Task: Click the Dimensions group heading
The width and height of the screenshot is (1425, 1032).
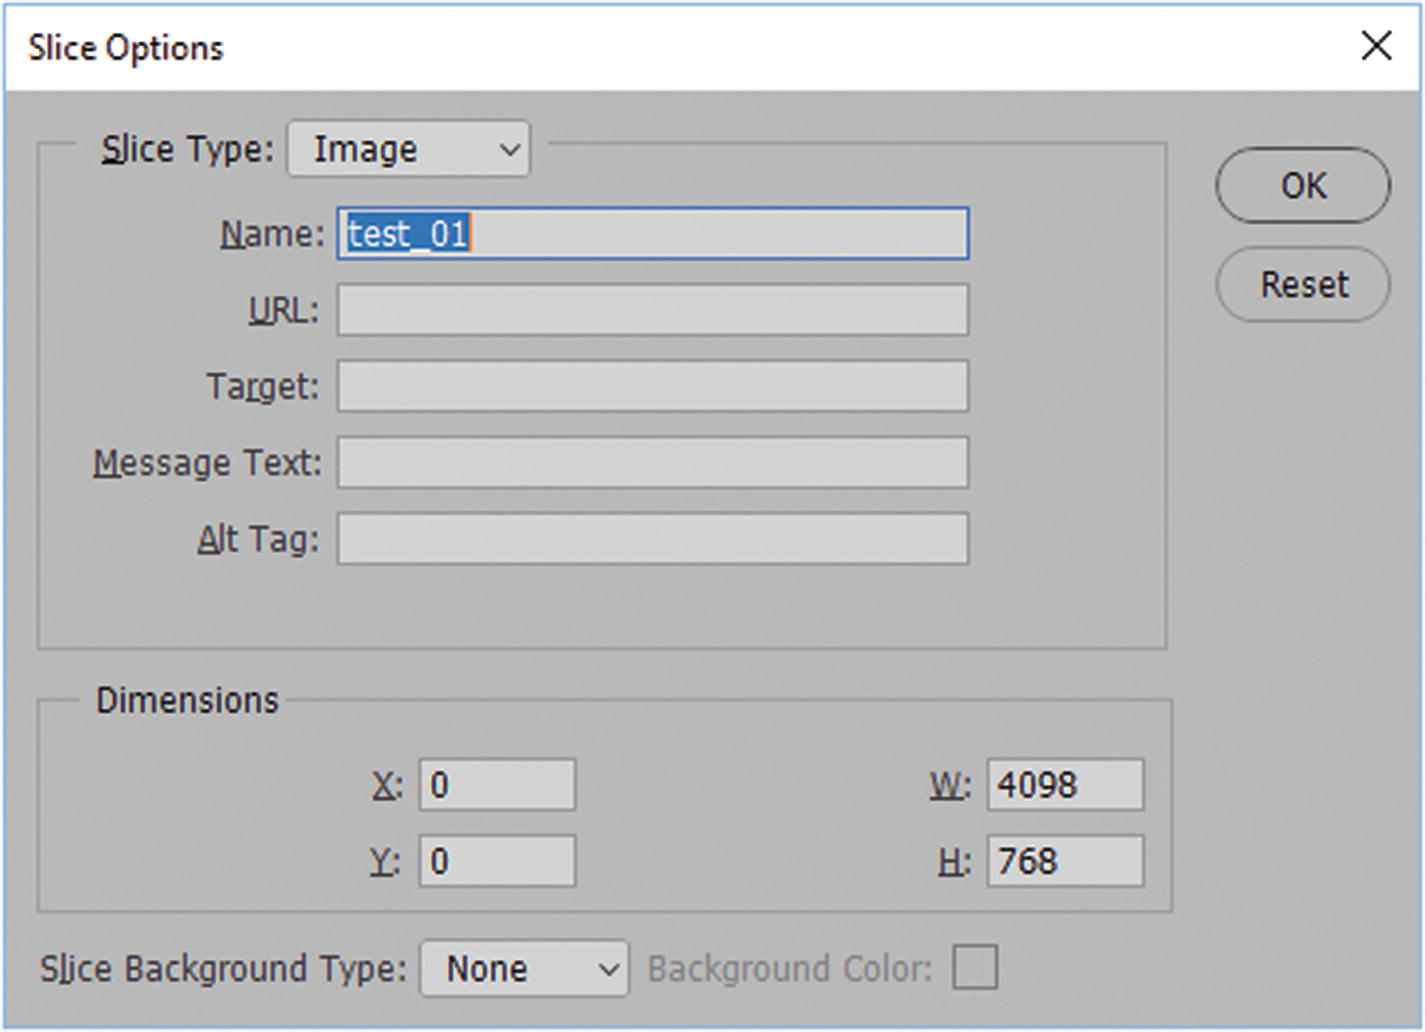Action: pyautogui.click(x=187, y=700)
